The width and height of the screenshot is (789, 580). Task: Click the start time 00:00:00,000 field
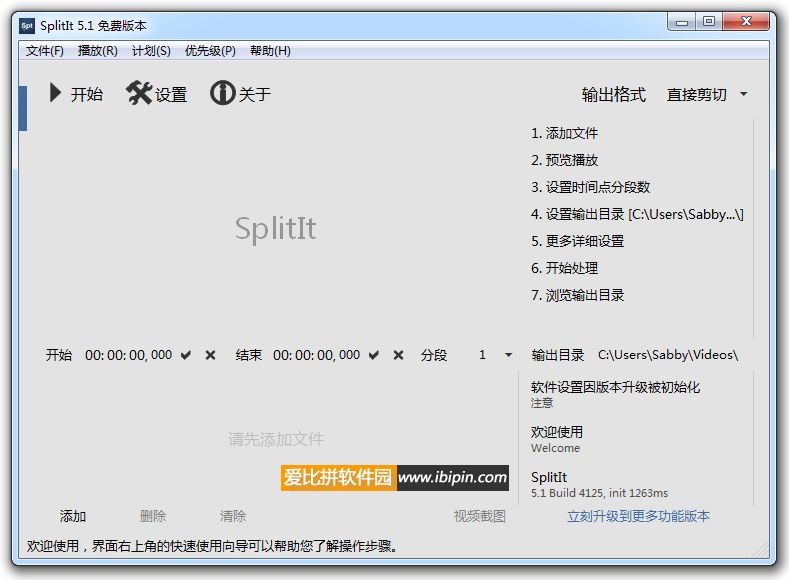(x=128, y=355)
